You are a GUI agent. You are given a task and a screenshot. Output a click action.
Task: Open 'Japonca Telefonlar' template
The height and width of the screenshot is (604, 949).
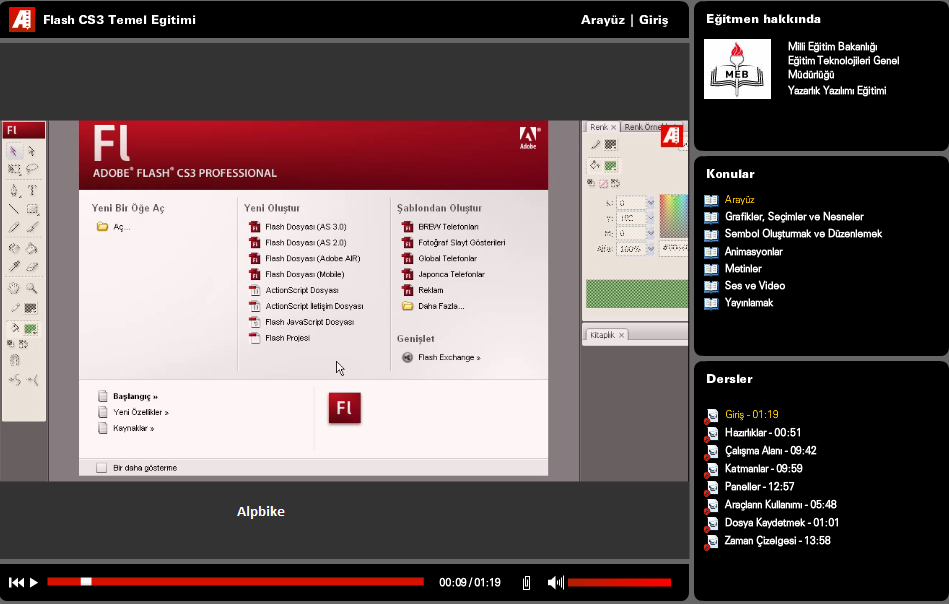pos(443,274)
